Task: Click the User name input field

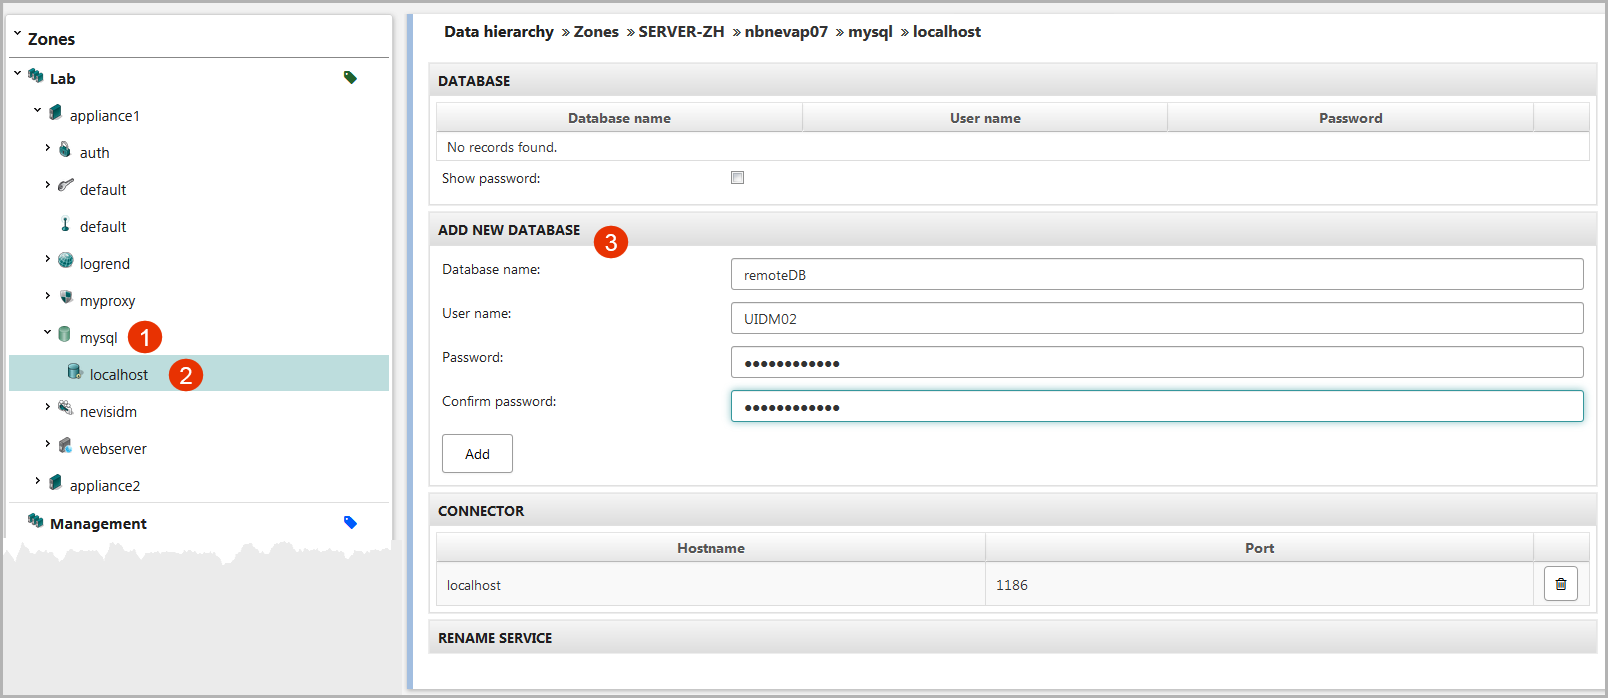Action: [x=1157, y=318]
